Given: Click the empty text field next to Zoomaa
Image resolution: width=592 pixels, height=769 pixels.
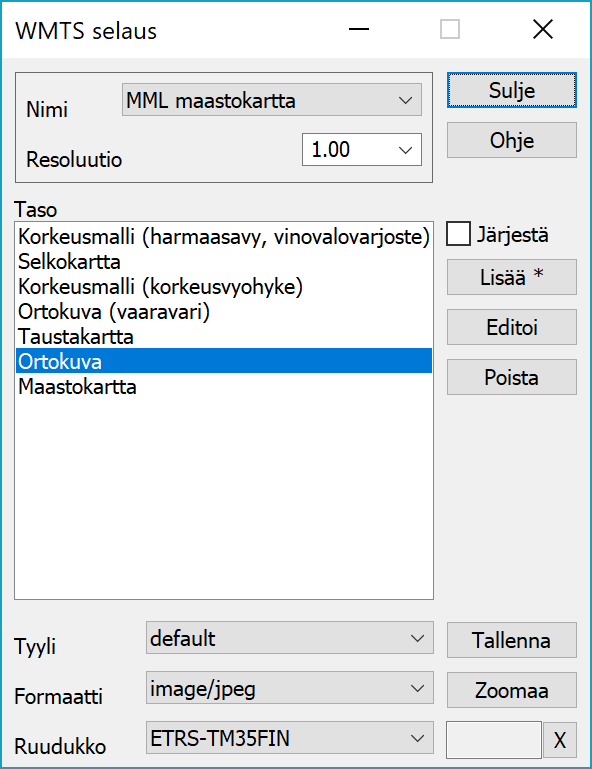Looking at the screenshot, I should pyautogui.click(x=494, y=740).
